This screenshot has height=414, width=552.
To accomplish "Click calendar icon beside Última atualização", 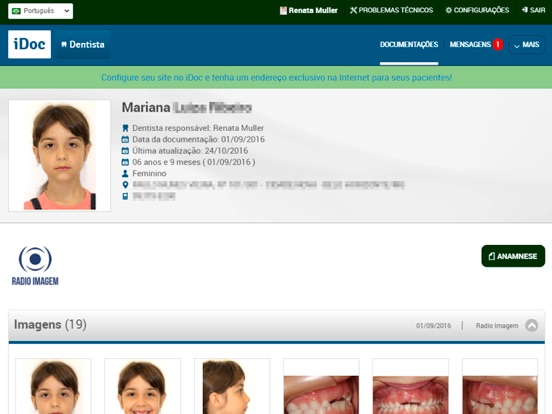I will click(125, 151).
